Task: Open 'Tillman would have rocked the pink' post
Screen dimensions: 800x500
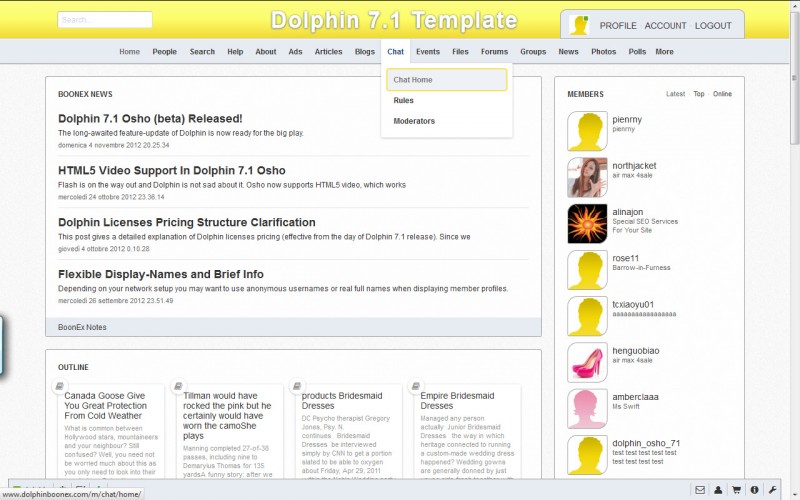Action: coord(227,416)
